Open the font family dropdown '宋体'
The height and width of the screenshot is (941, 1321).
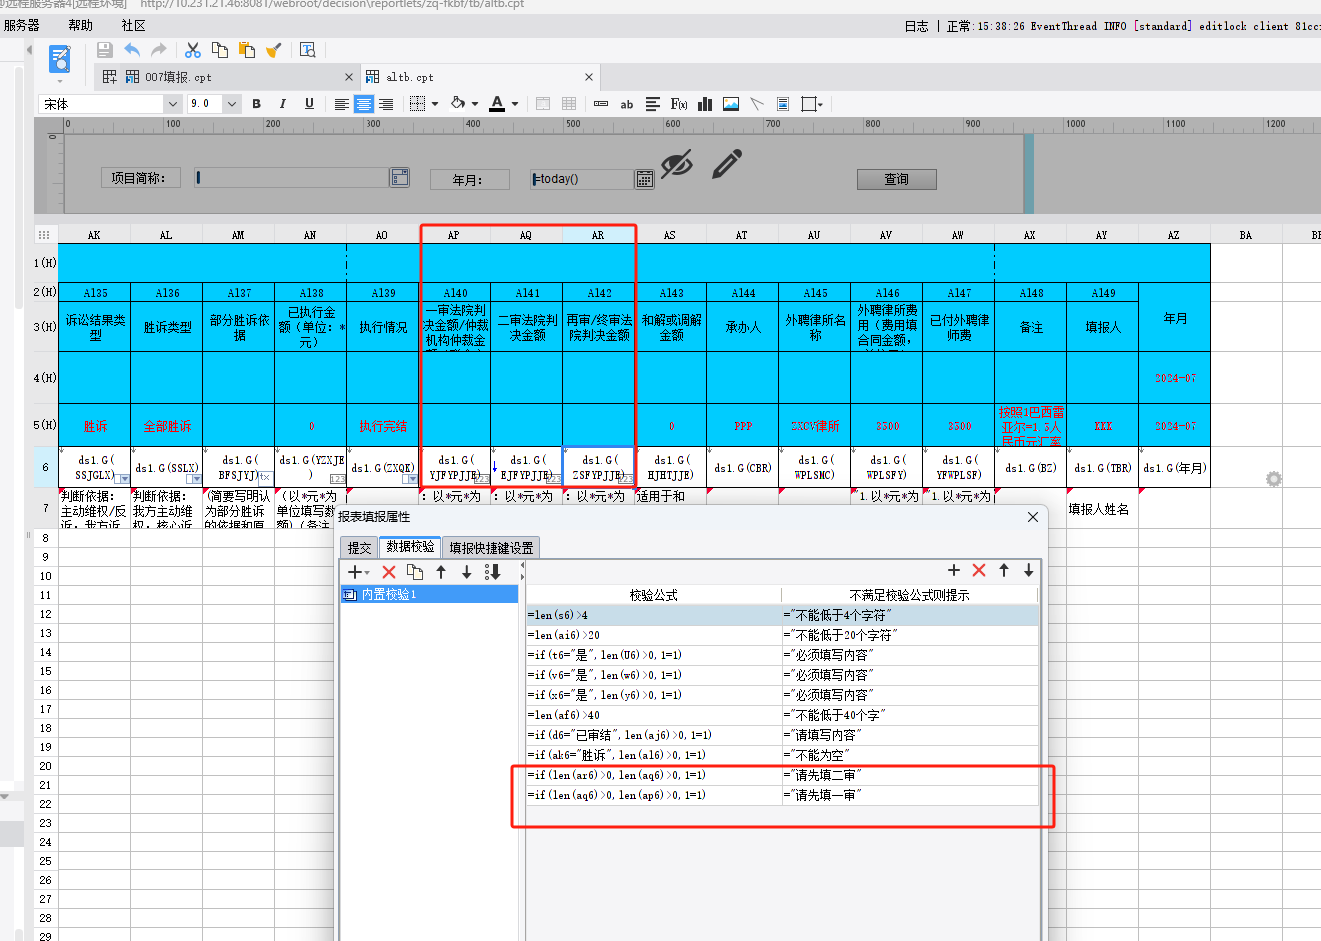173,104
